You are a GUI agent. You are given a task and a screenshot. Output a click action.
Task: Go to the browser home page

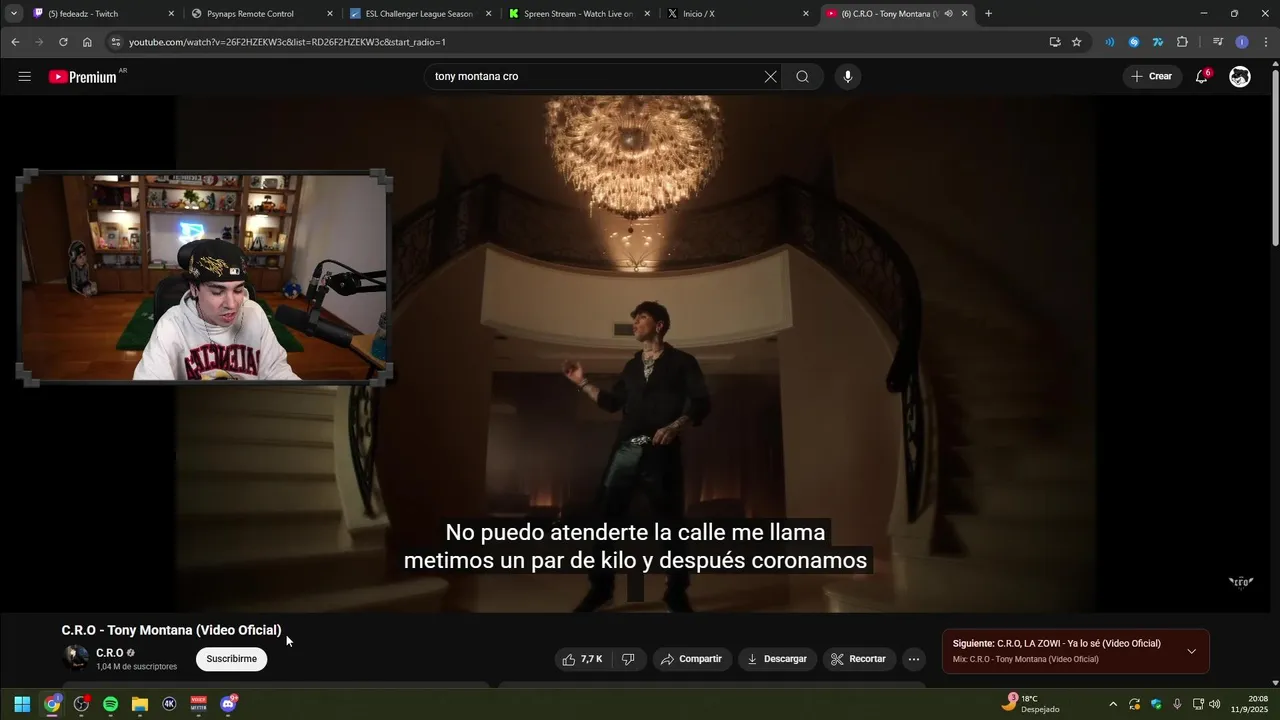point(87,42)
